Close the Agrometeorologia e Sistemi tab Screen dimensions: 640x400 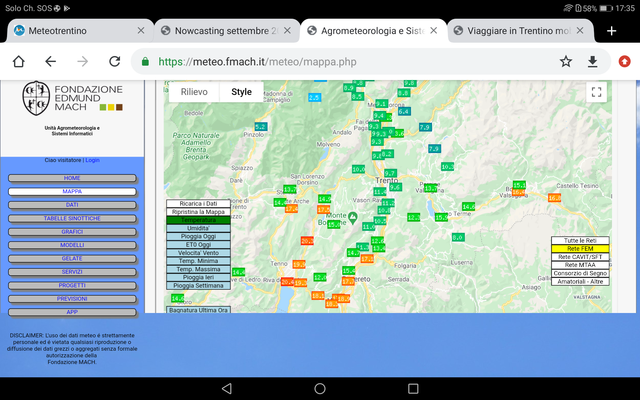[x=434, y=31]
